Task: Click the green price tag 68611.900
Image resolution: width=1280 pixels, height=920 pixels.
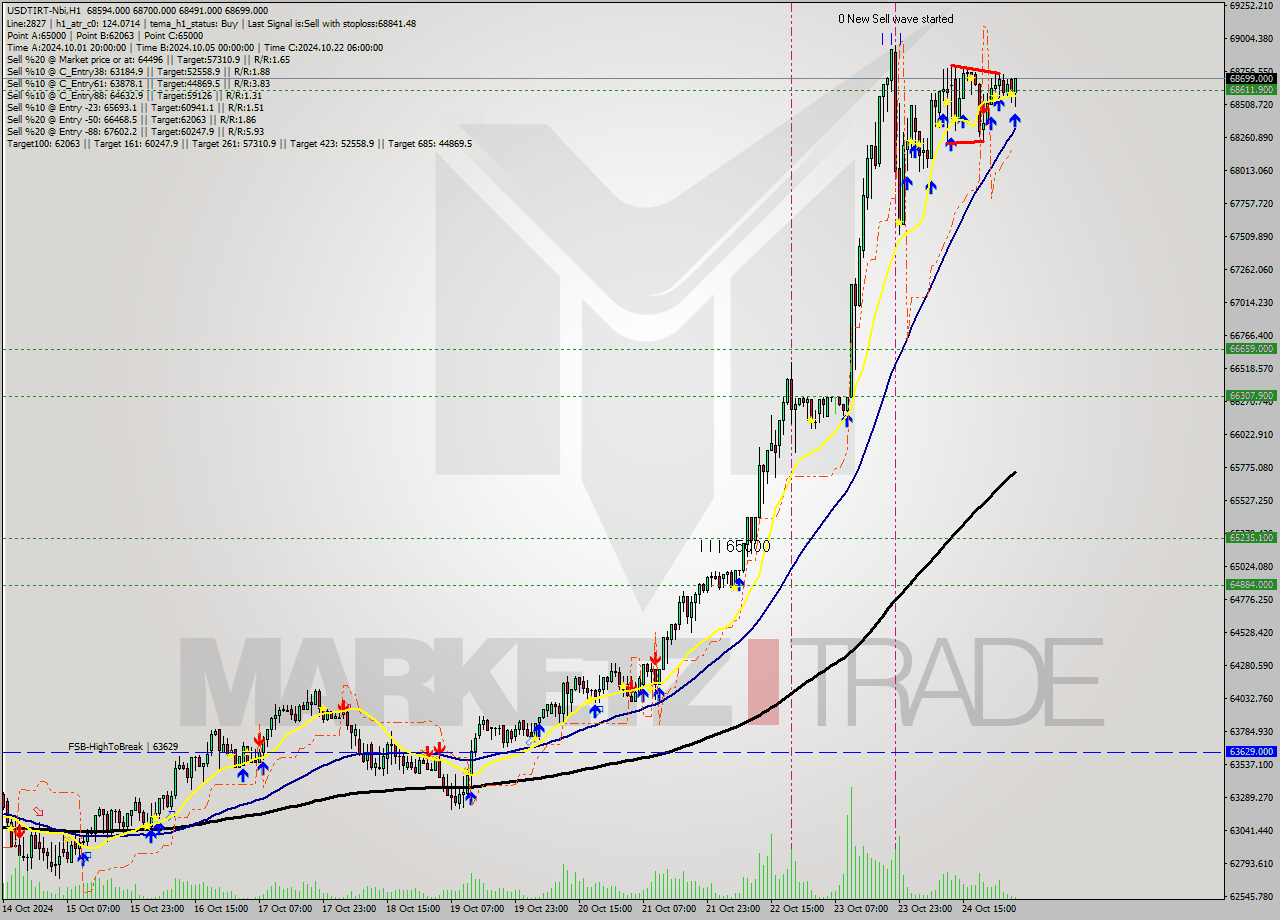Action: [x=1251, y=89]
